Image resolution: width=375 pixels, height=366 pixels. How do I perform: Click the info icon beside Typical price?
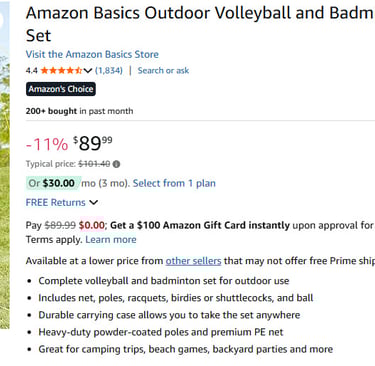click(x=116, y=164)
